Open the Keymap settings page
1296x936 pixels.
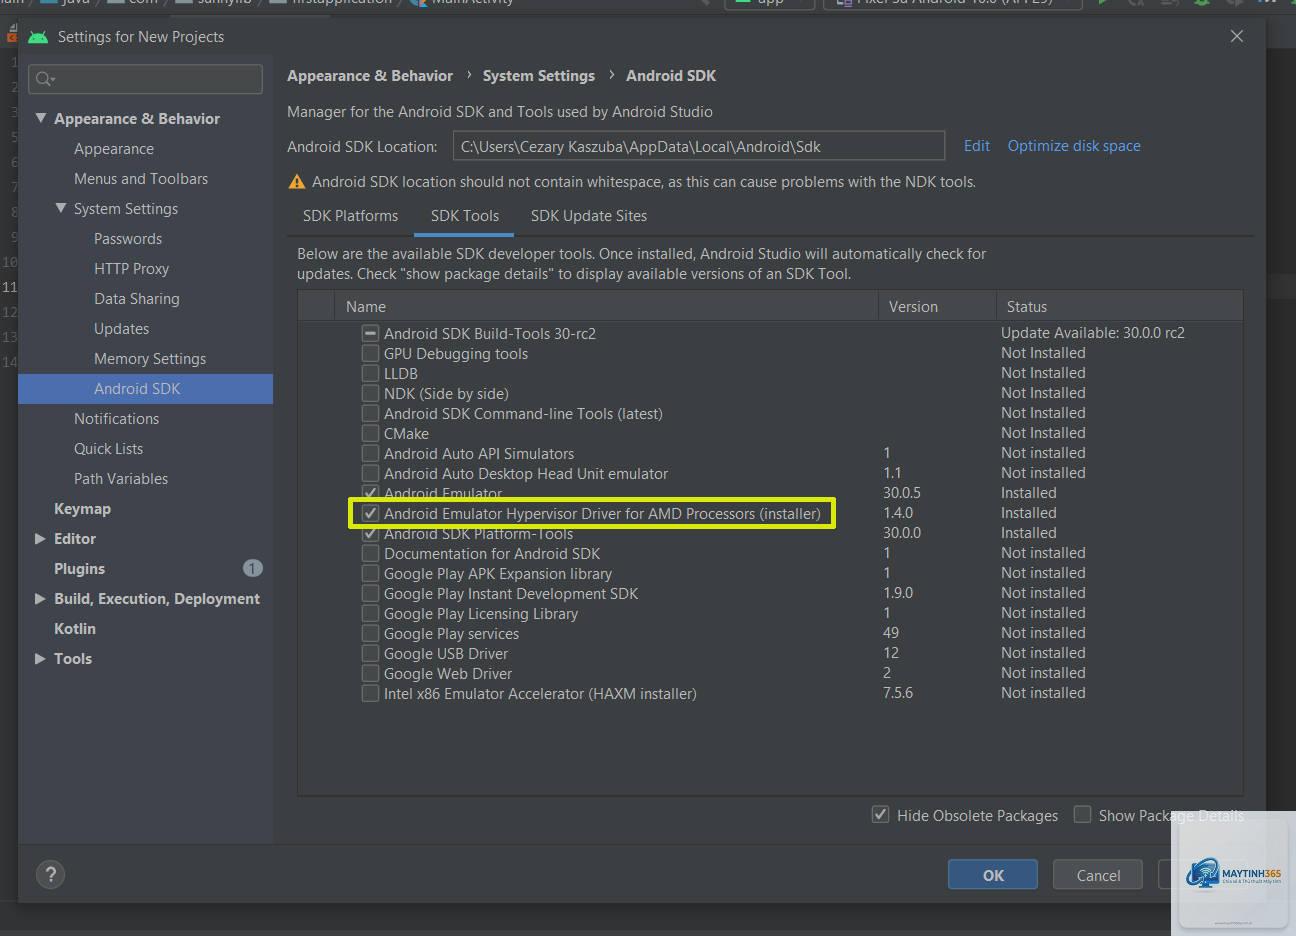pyautogui.click(x=82, y=508)
